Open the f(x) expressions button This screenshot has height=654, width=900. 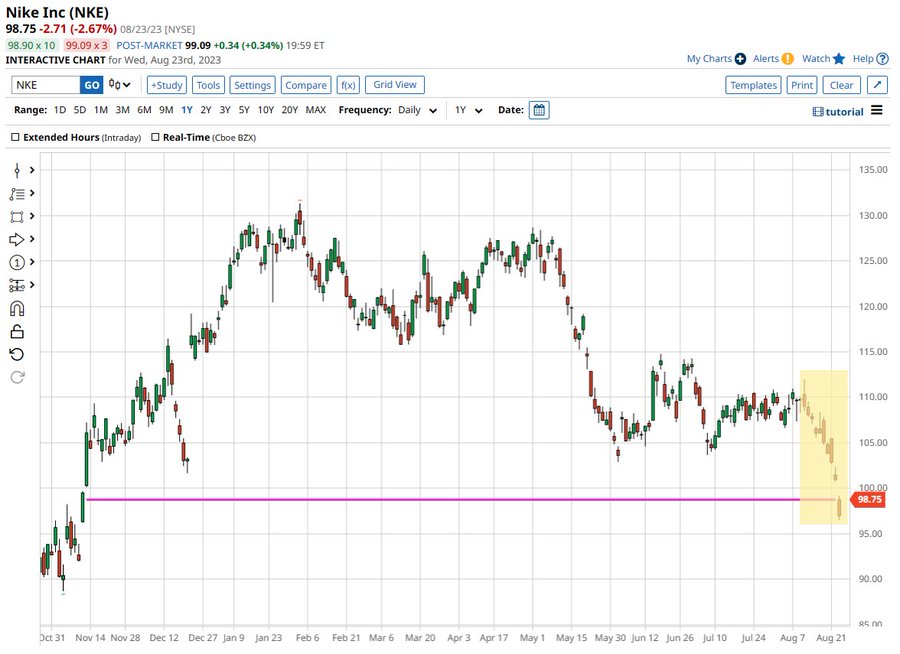[348, 85]
